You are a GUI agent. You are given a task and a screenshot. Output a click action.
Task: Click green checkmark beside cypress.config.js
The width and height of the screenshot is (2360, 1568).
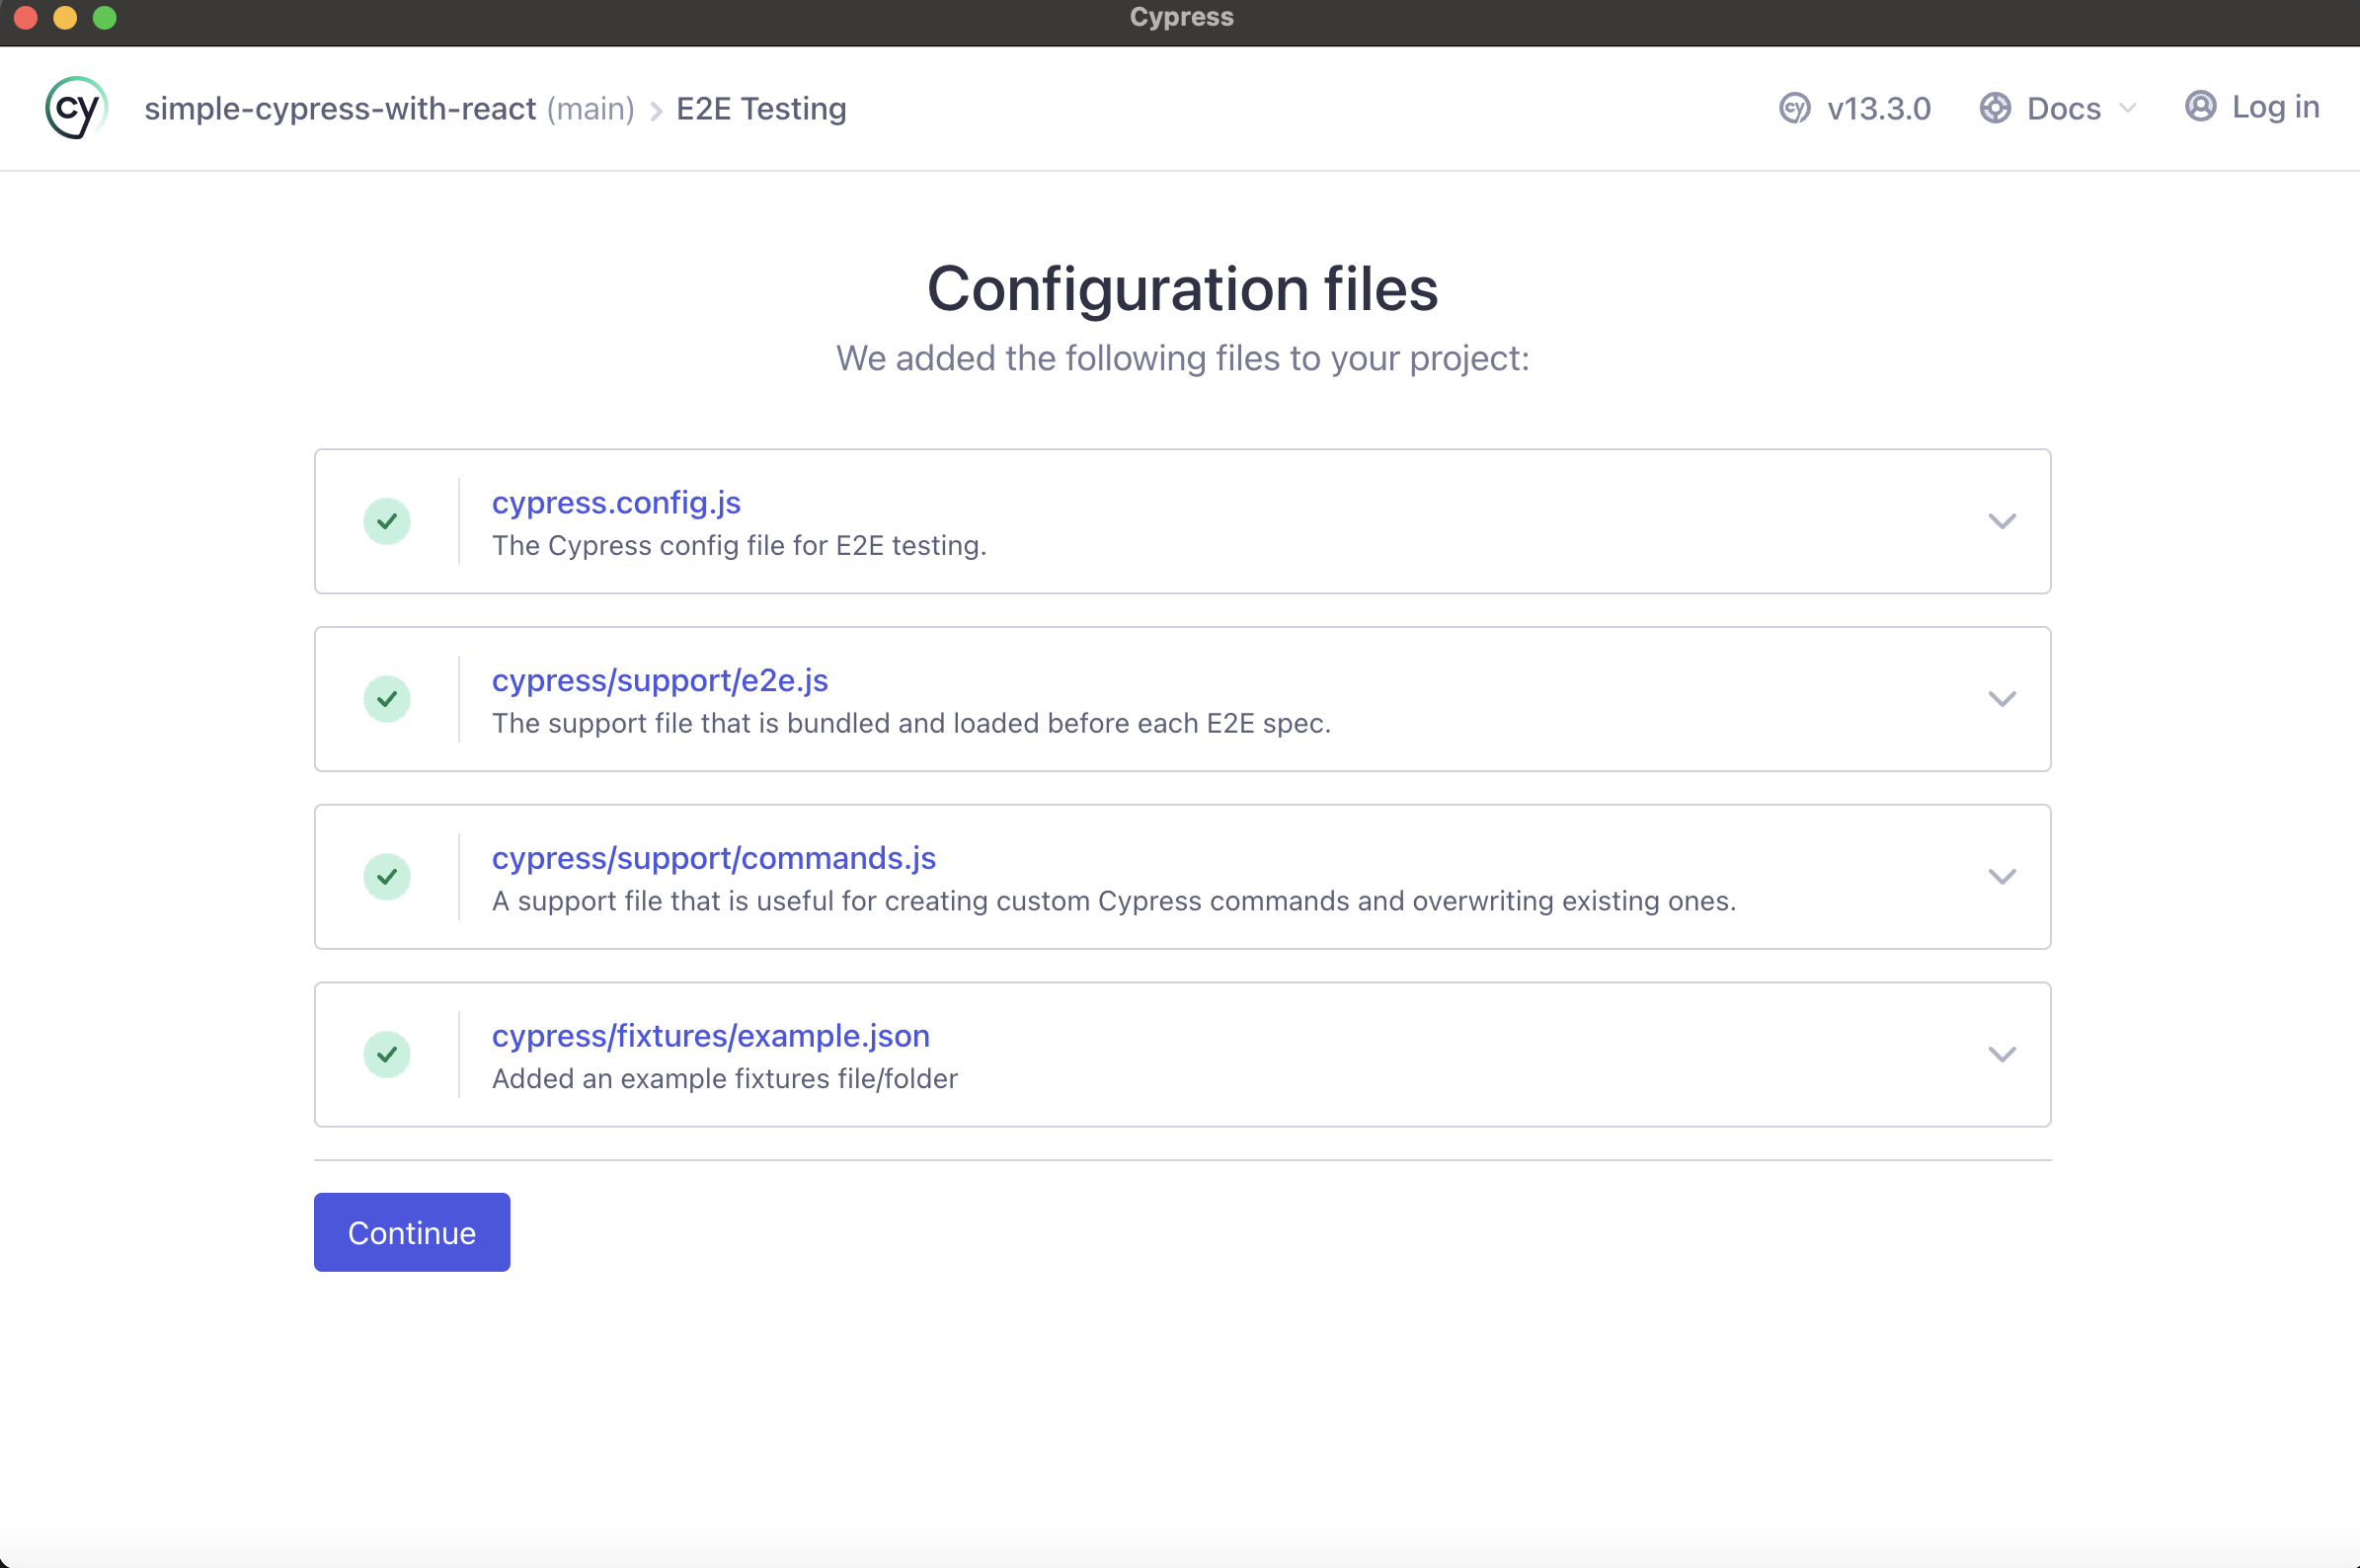tap(387, 521)
